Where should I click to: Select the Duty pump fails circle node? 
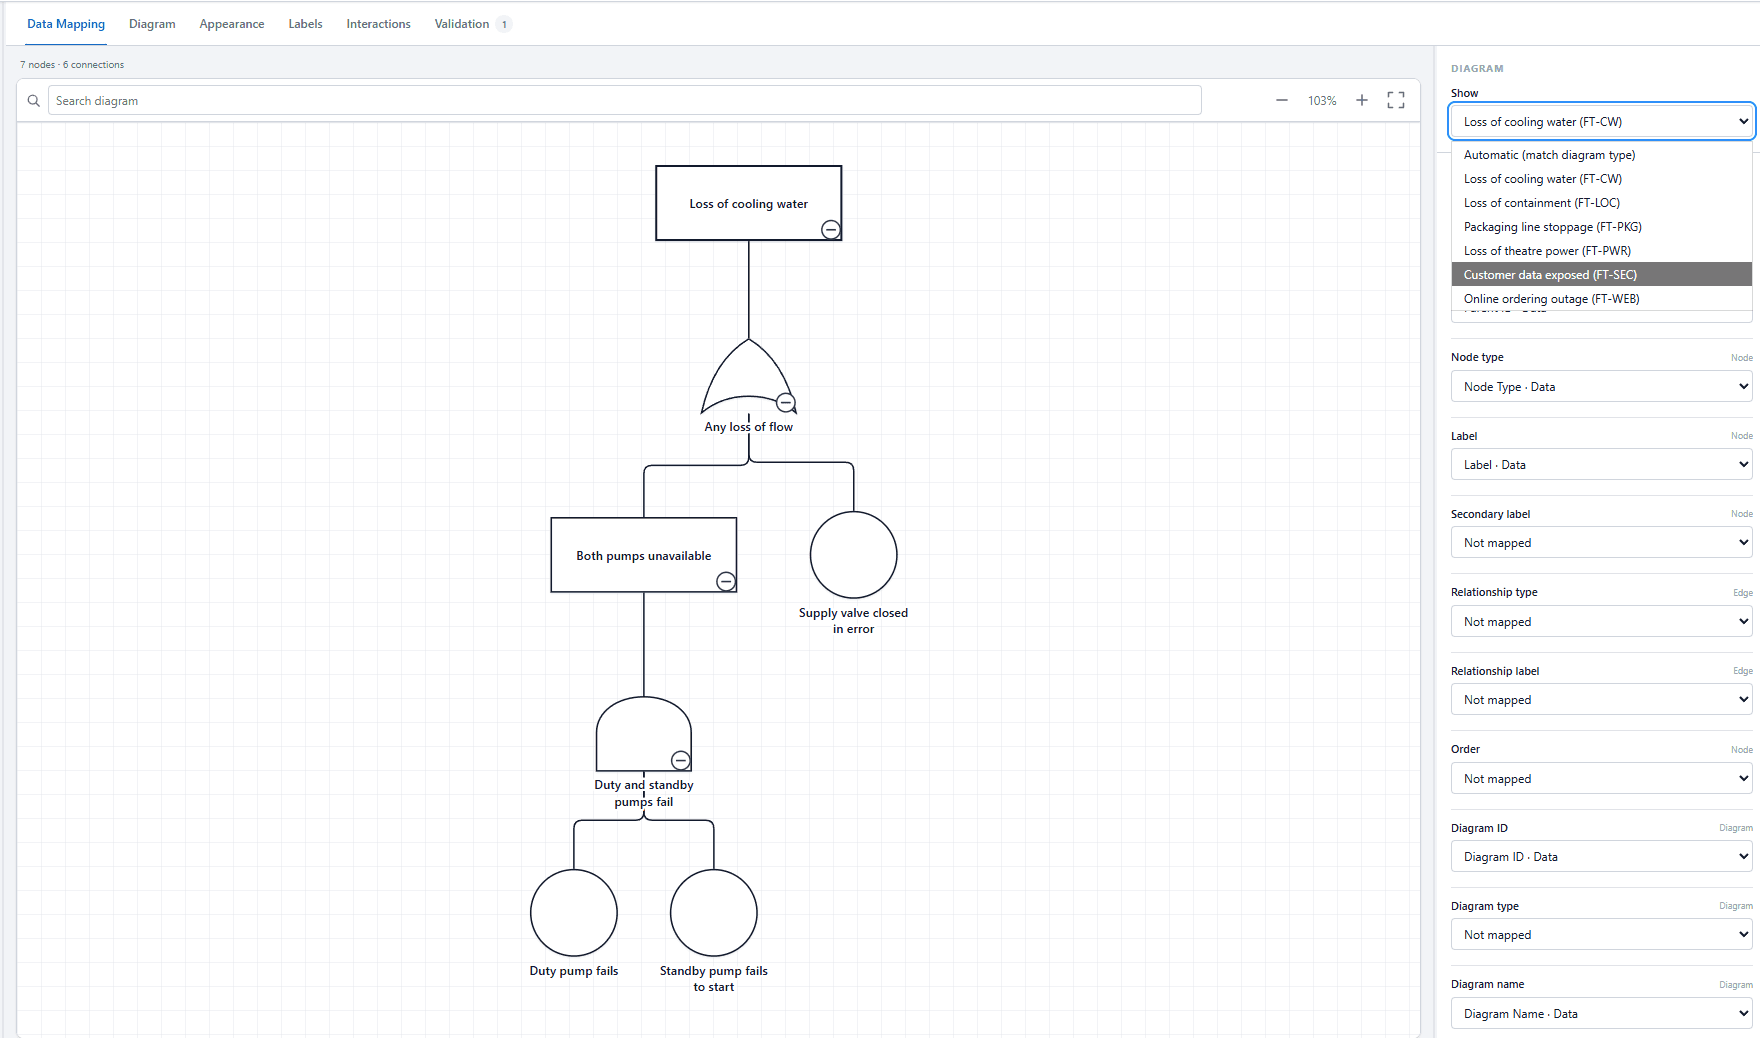tap(574, 913)
